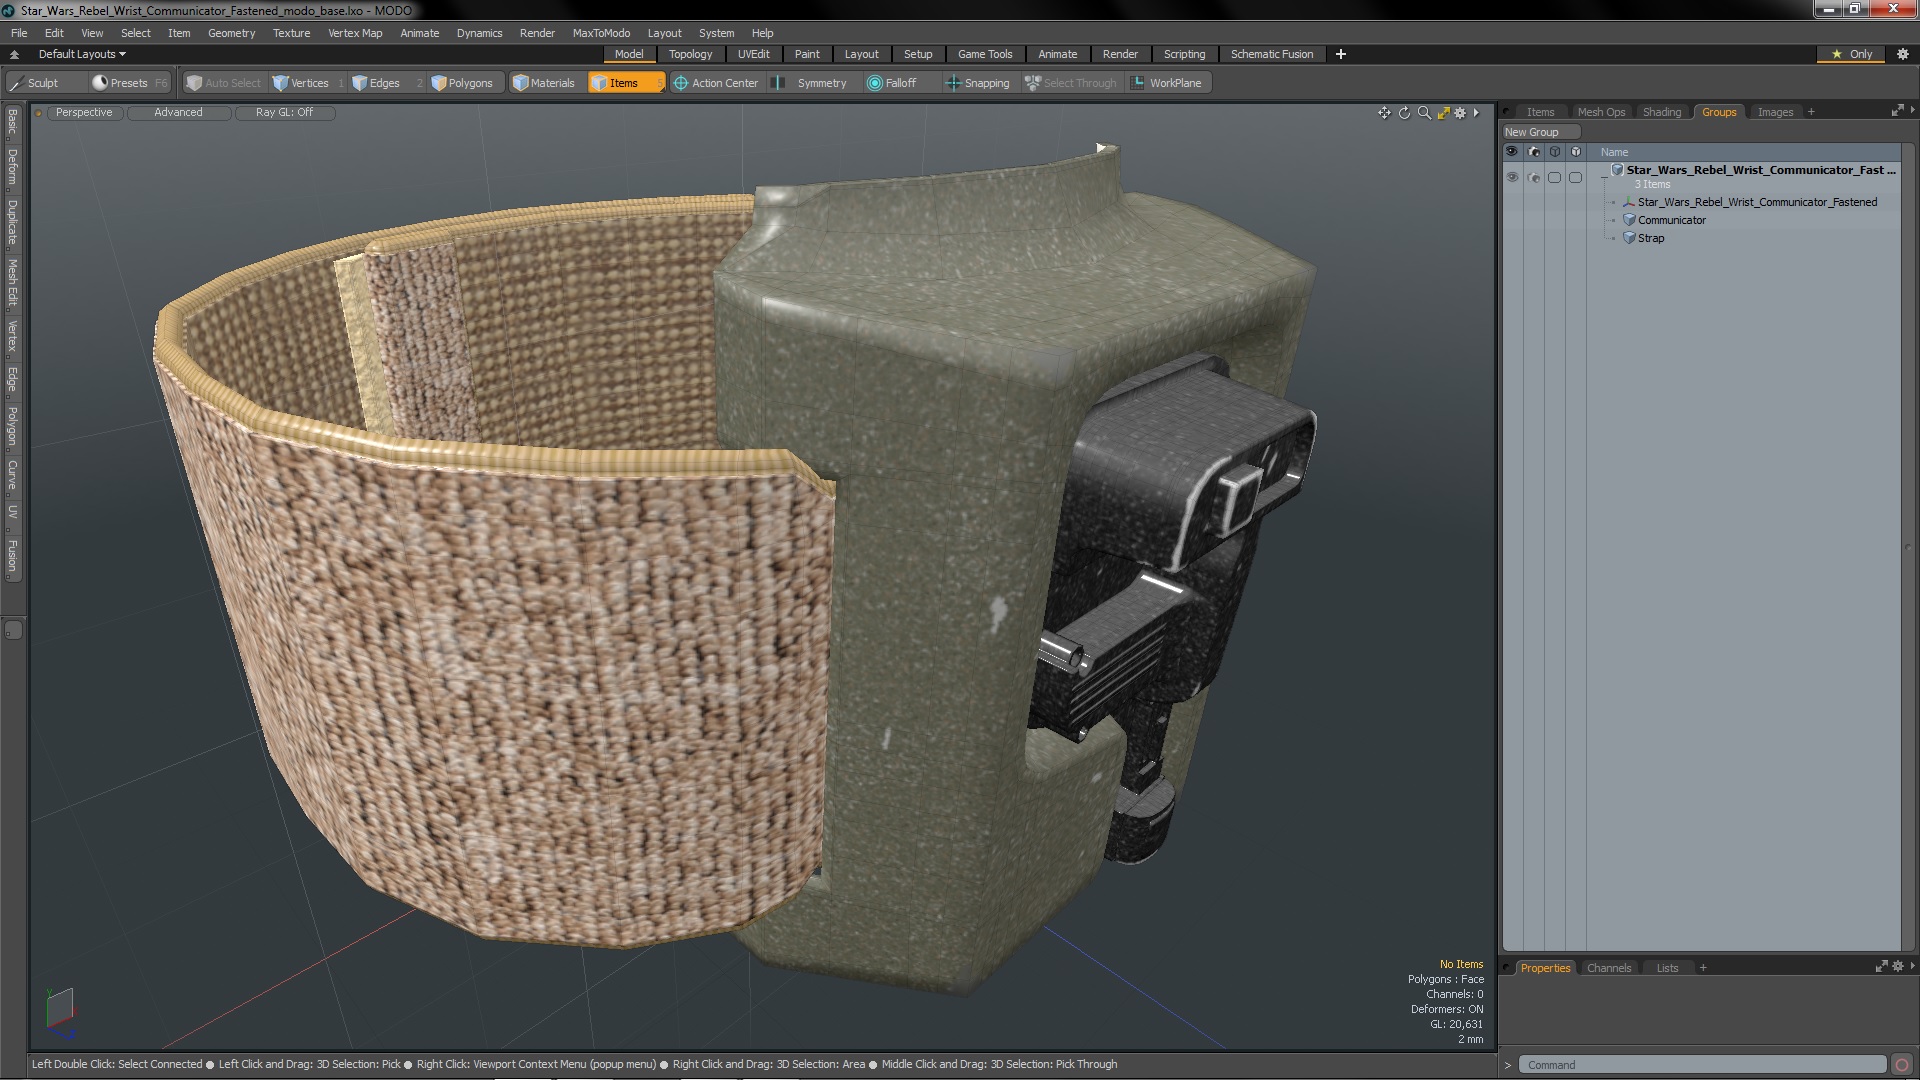The height and width of the screenshot is (1080, 1920).
Task: Open the WorkPlane options
Action: [1167, 83]
